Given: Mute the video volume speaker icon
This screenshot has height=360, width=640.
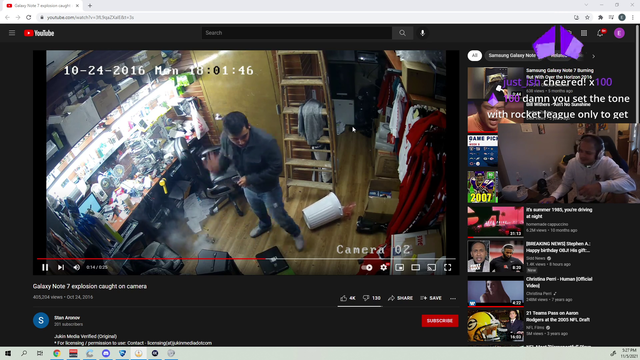Looking at the screenshot, I should click(x=77, y=267).
